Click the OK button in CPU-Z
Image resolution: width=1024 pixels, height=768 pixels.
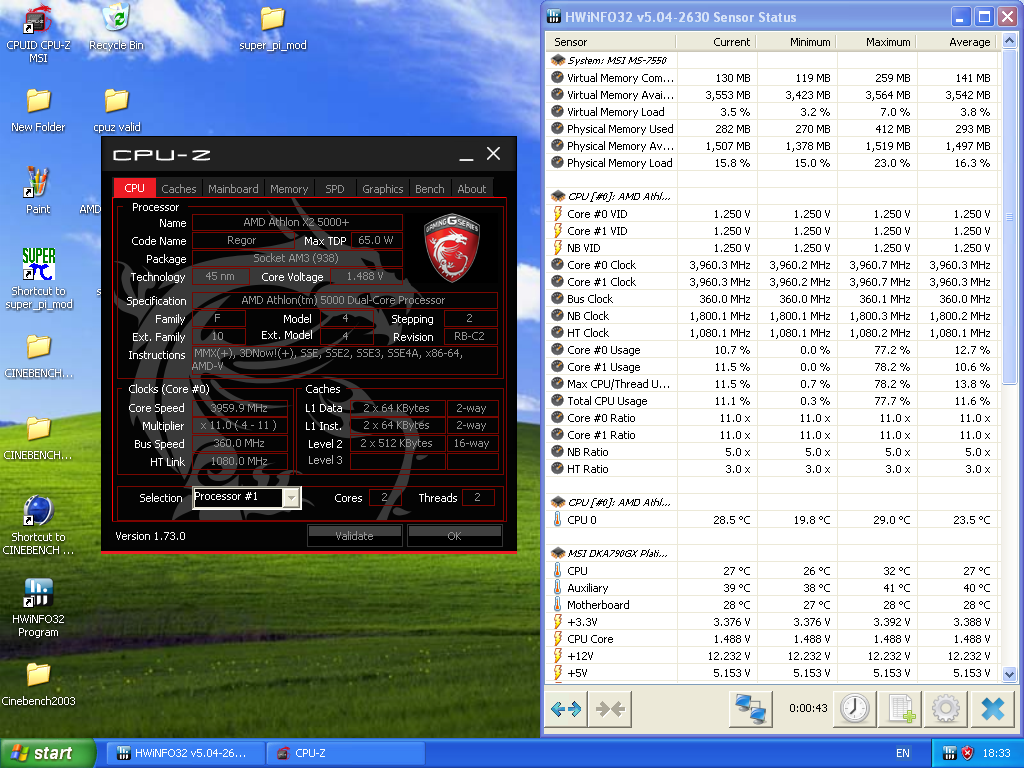point(455,536)
